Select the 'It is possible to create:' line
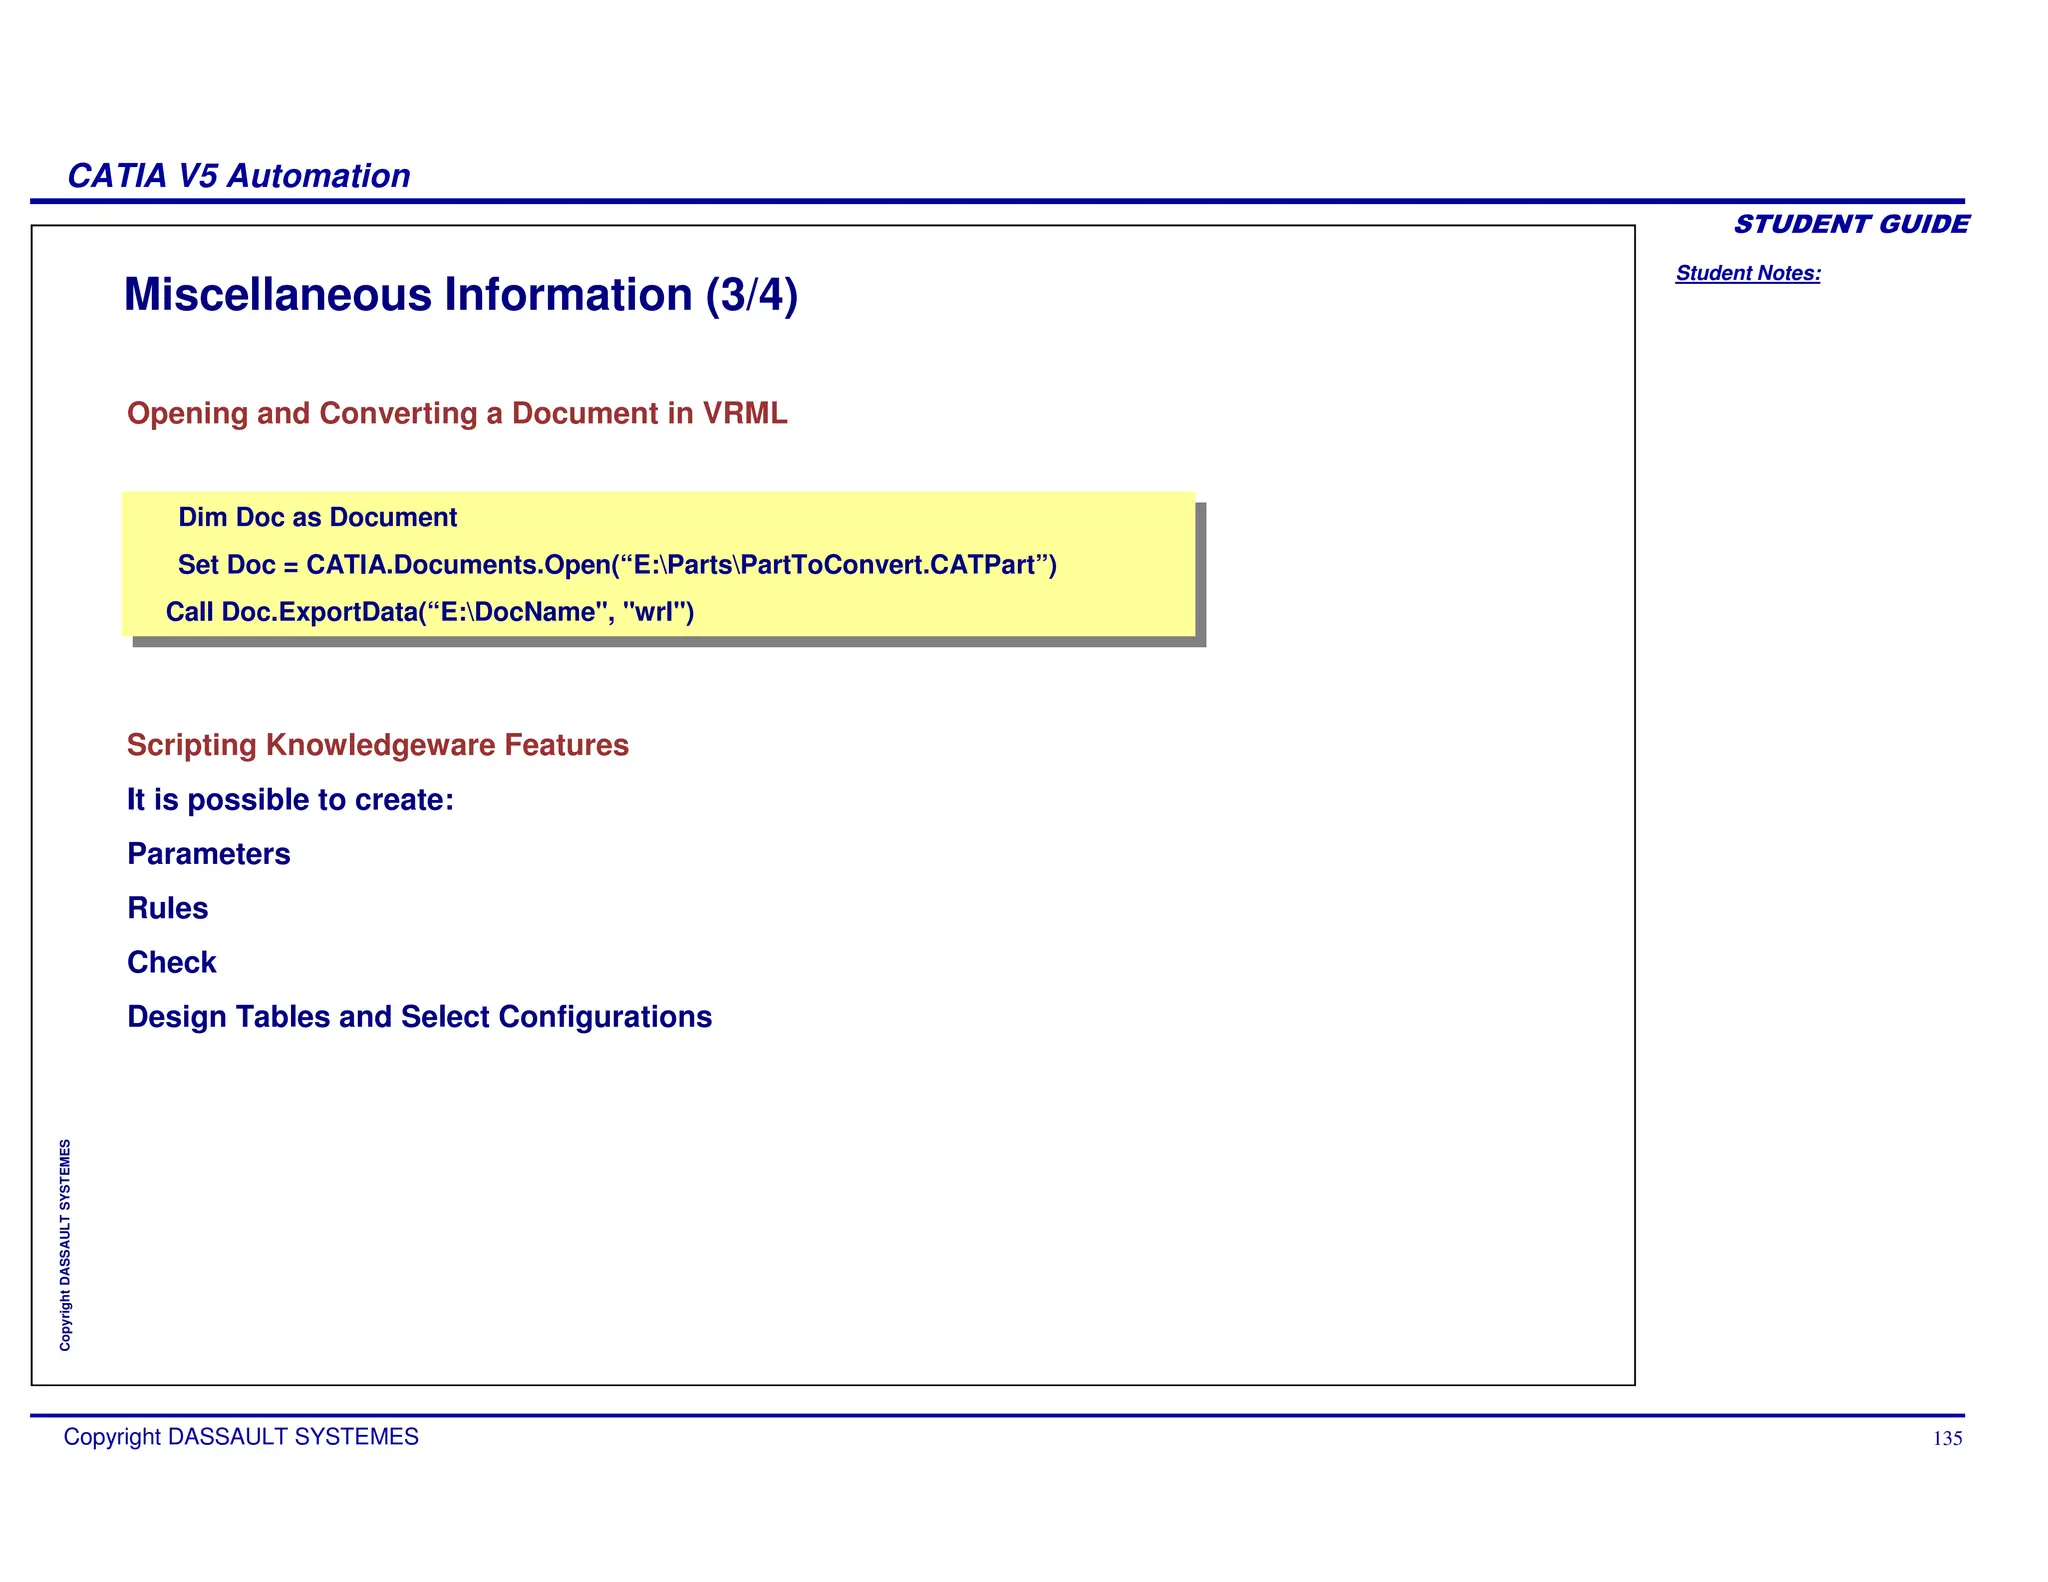This screenshot has width=2048, height=1582. pyautogui.click(x=291, y=800)
